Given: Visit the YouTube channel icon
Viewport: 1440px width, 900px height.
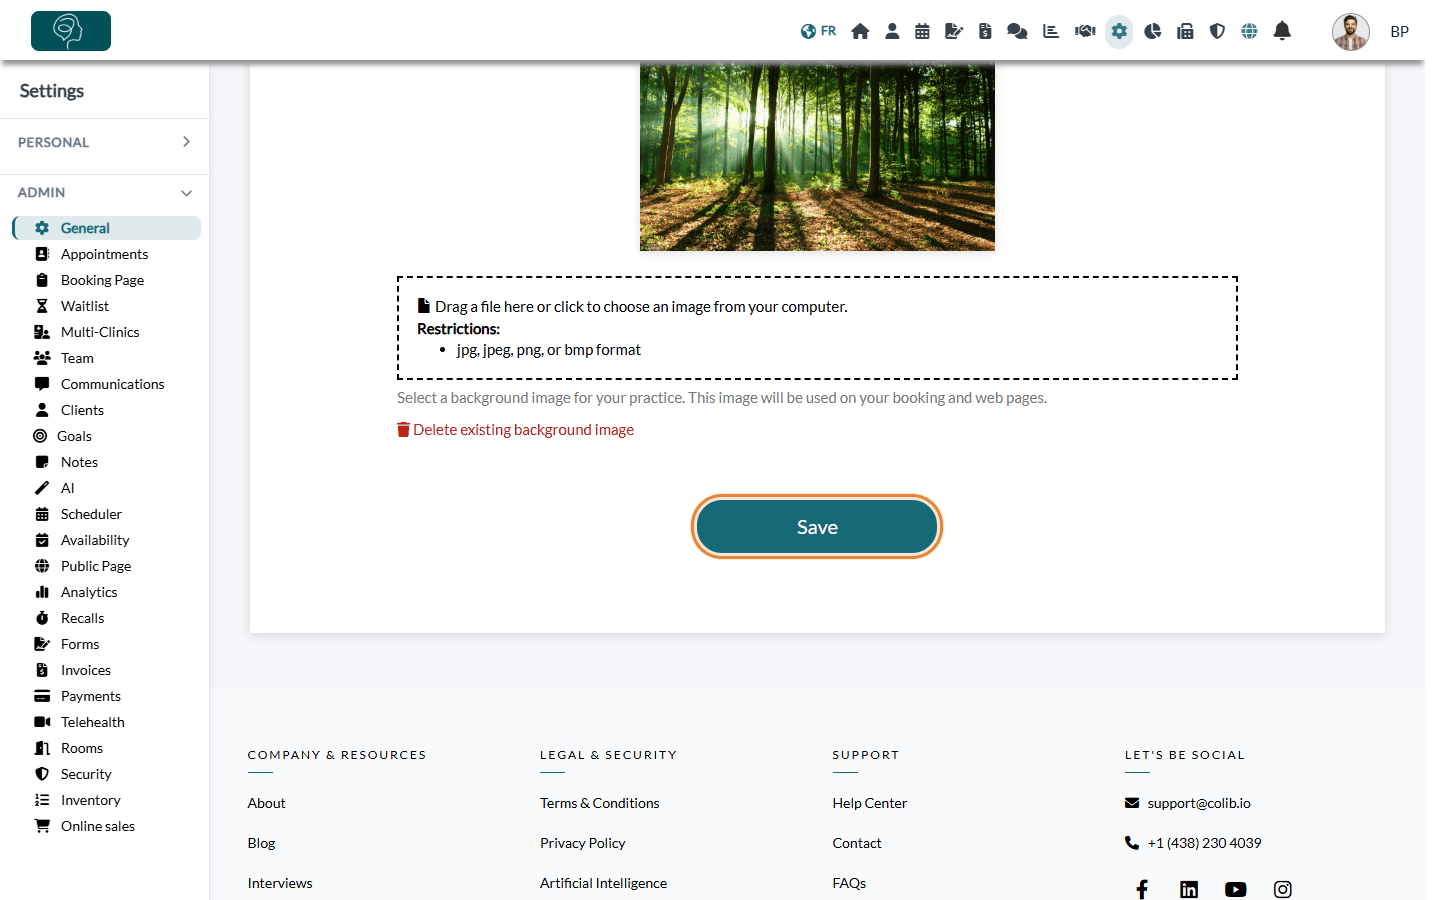Looking at the screenshot, I should coord(1236,889).
